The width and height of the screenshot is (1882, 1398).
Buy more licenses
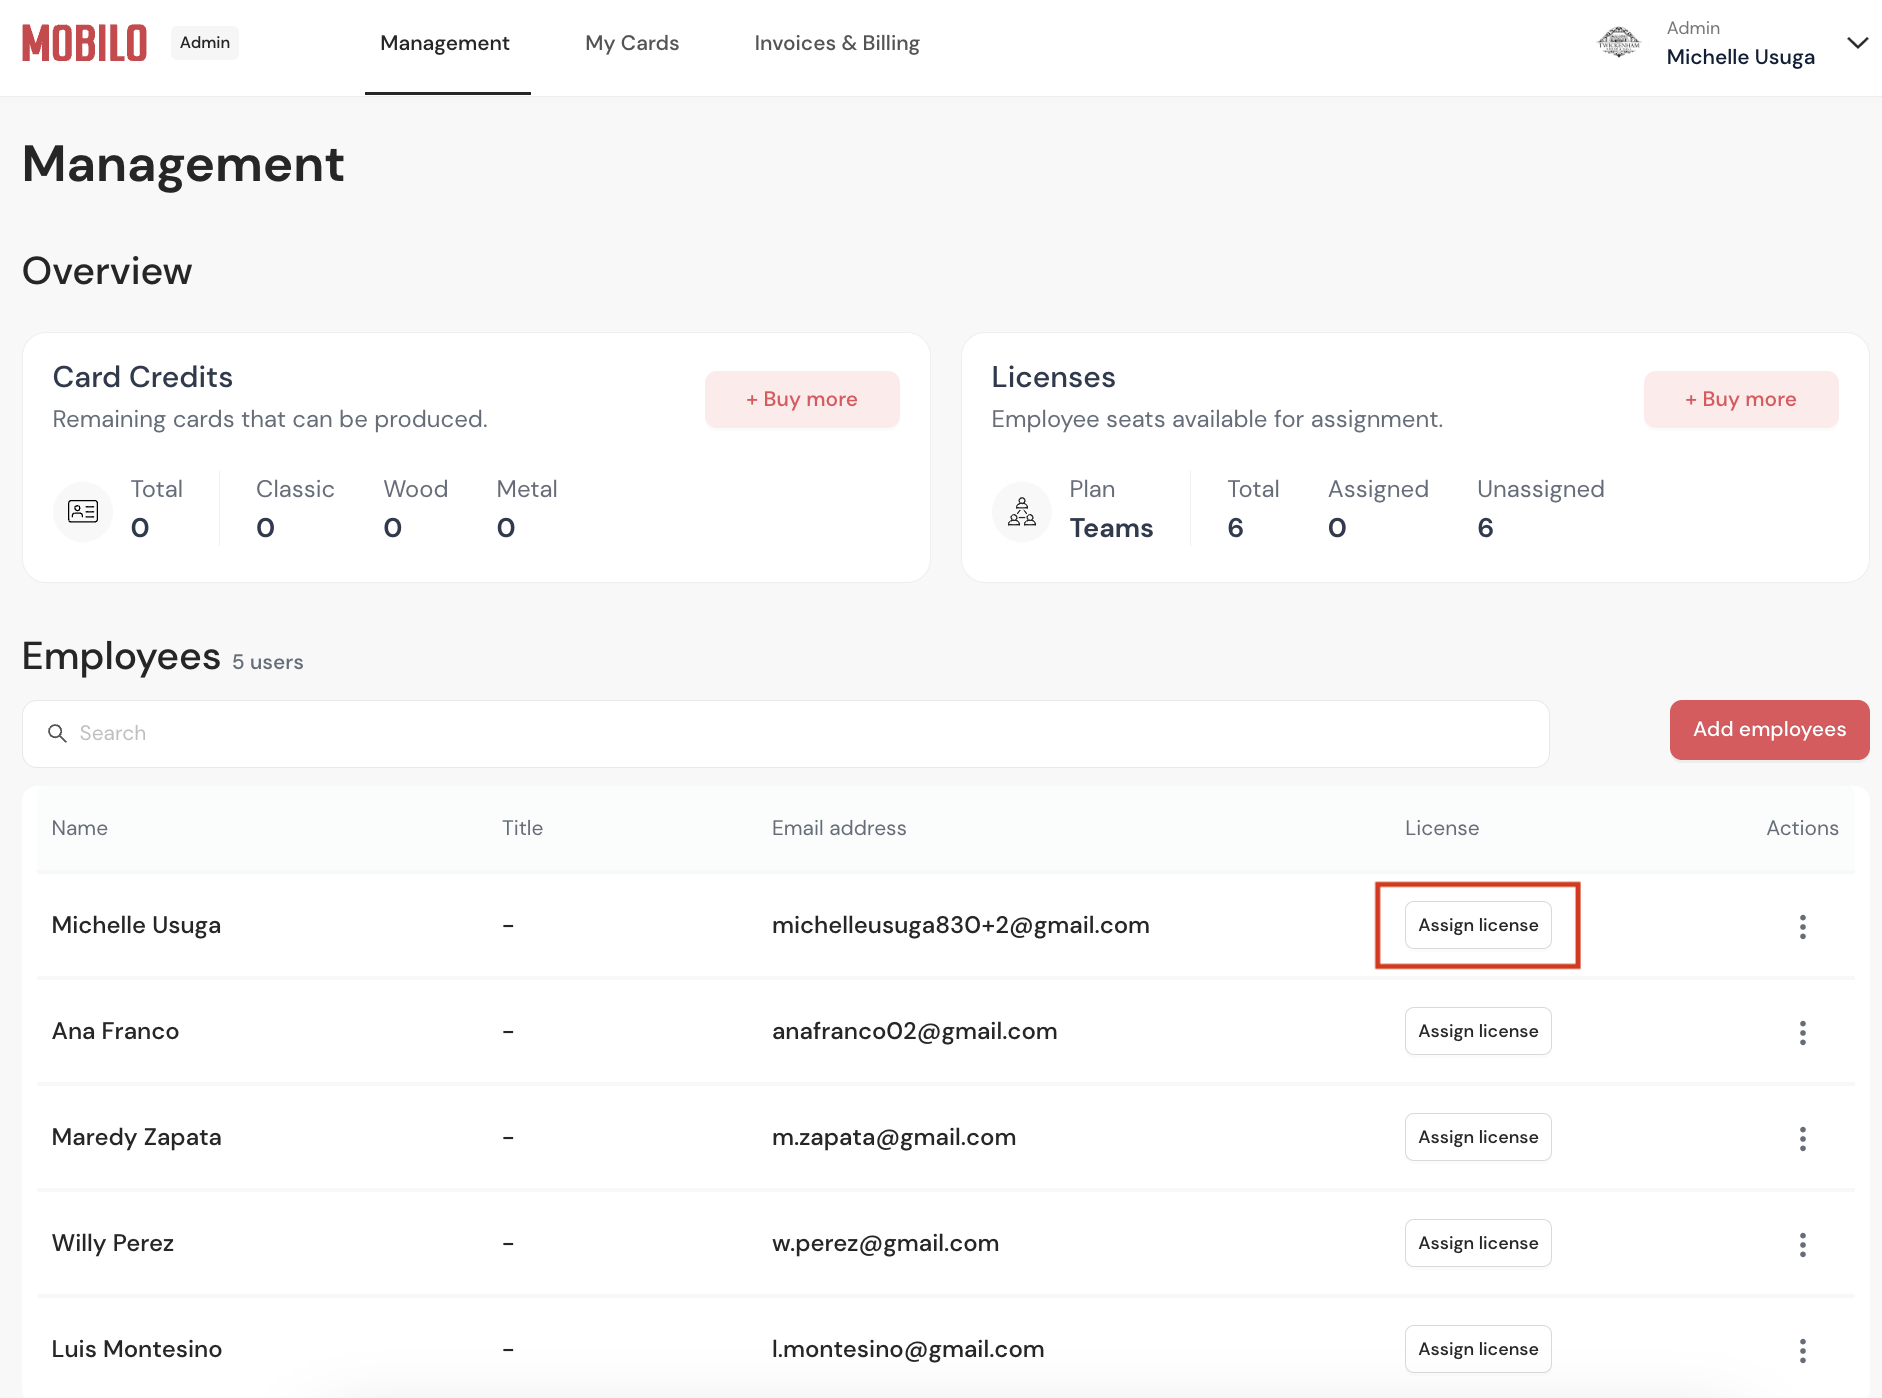tap(1741, 399)
